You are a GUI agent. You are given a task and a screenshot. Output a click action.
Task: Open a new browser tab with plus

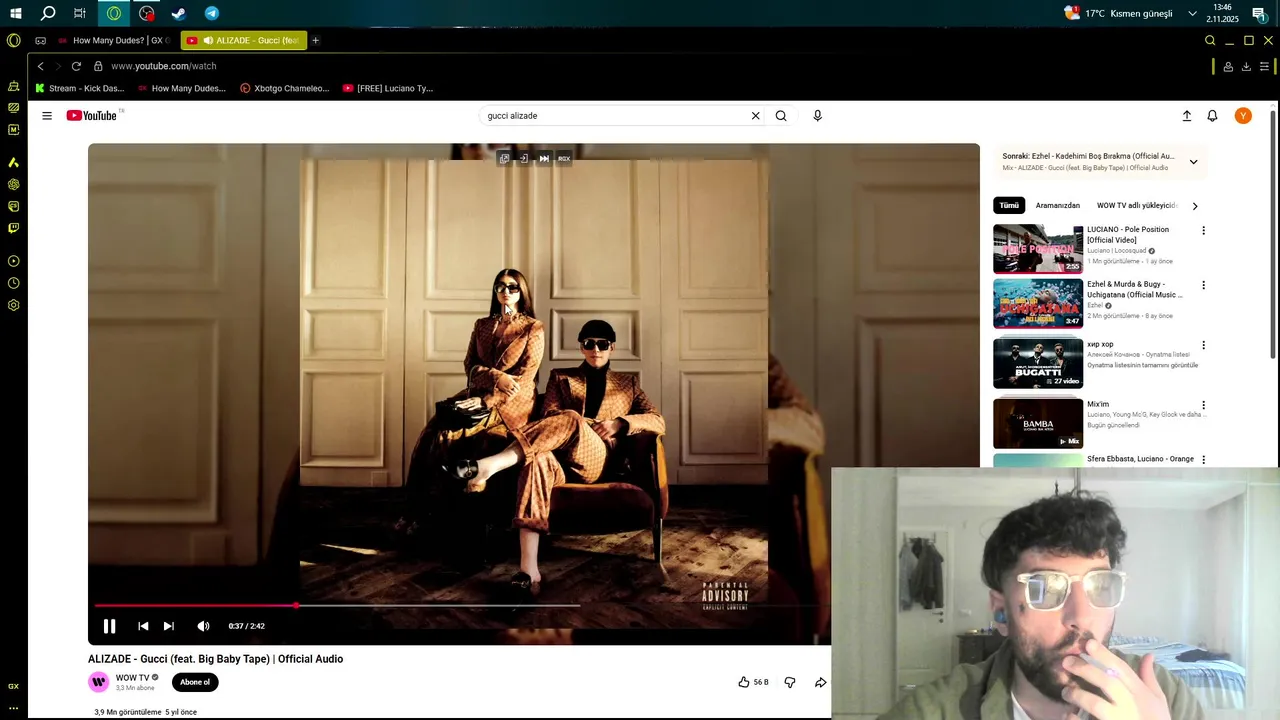pos(315,41)
